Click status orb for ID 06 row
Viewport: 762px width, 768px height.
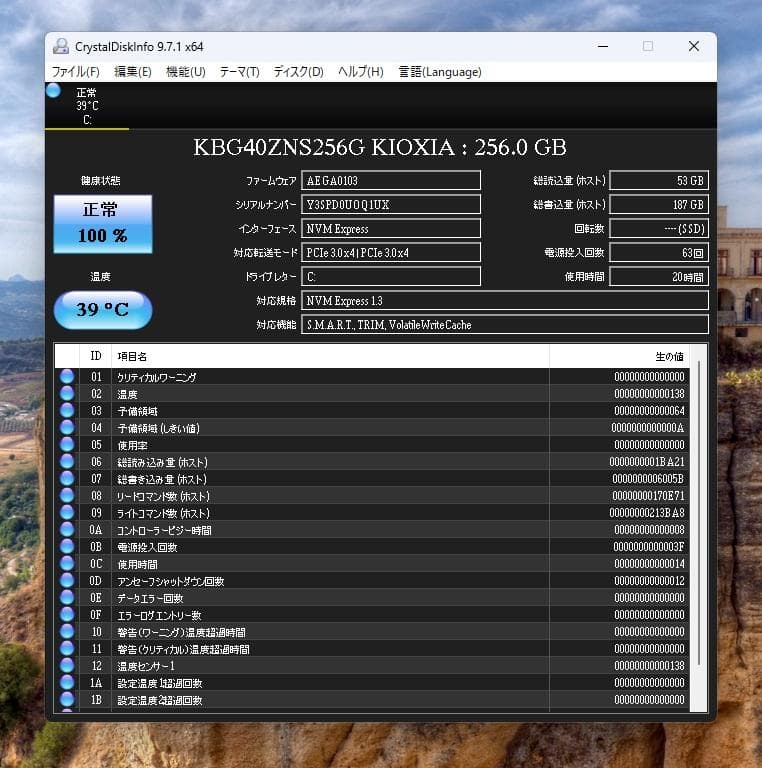pos(67,461)
